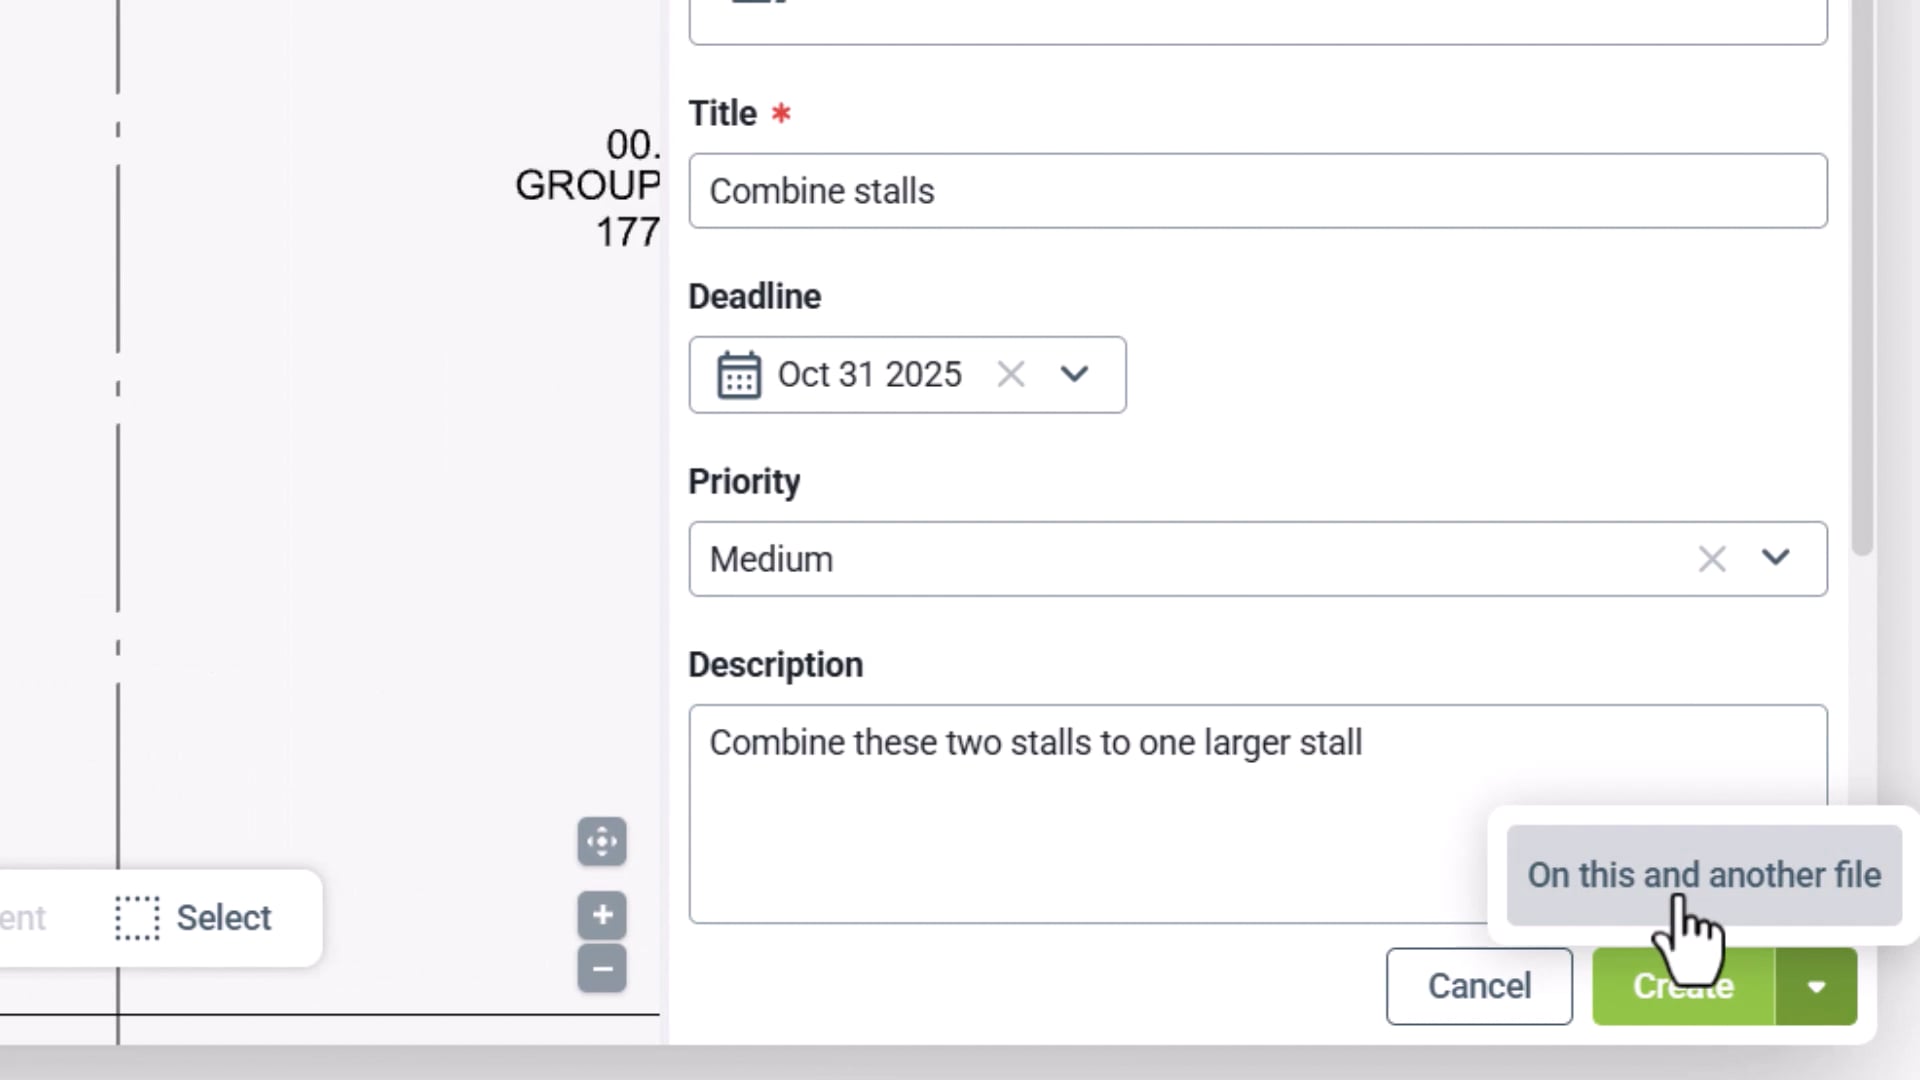Click the pan canvas navigation icon
1920x1080 pixels.
point(601,841)
